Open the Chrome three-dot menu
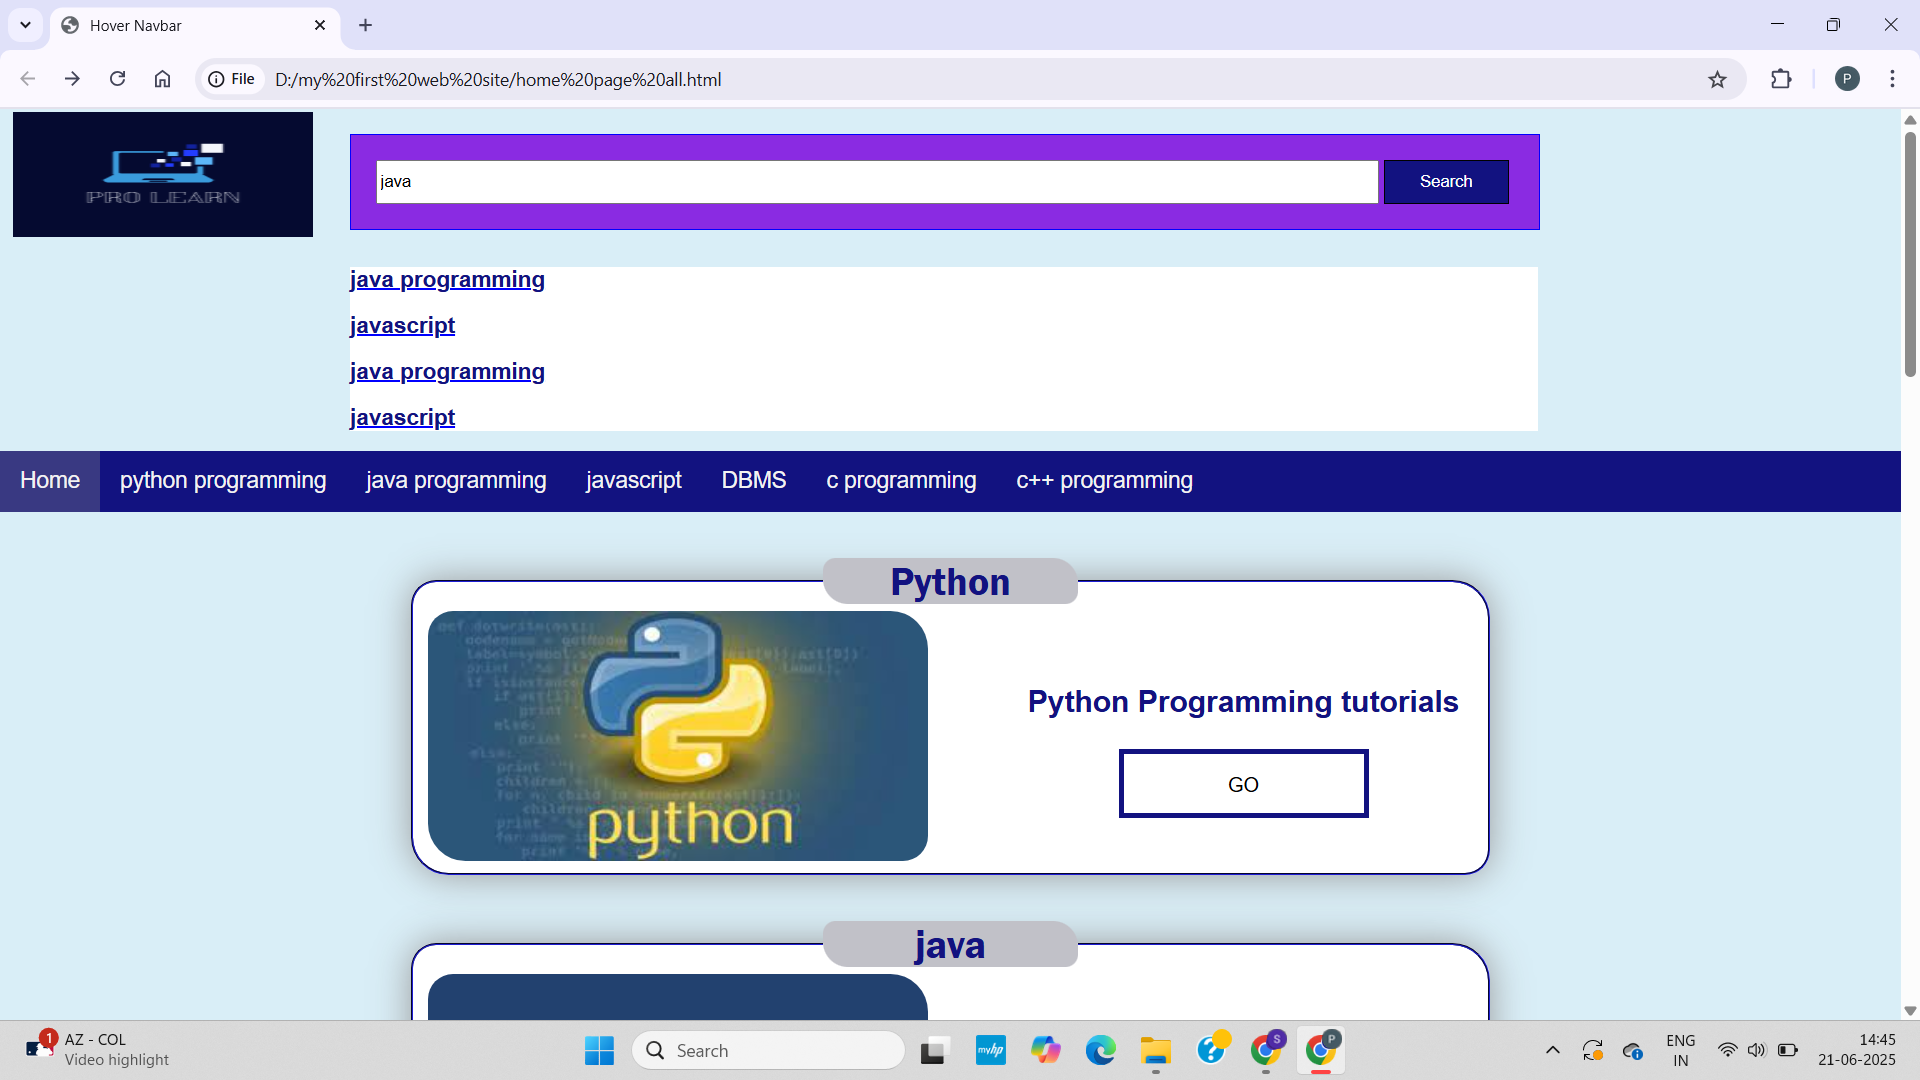The image size is (1920, 1080). [x=1892, y=79]
